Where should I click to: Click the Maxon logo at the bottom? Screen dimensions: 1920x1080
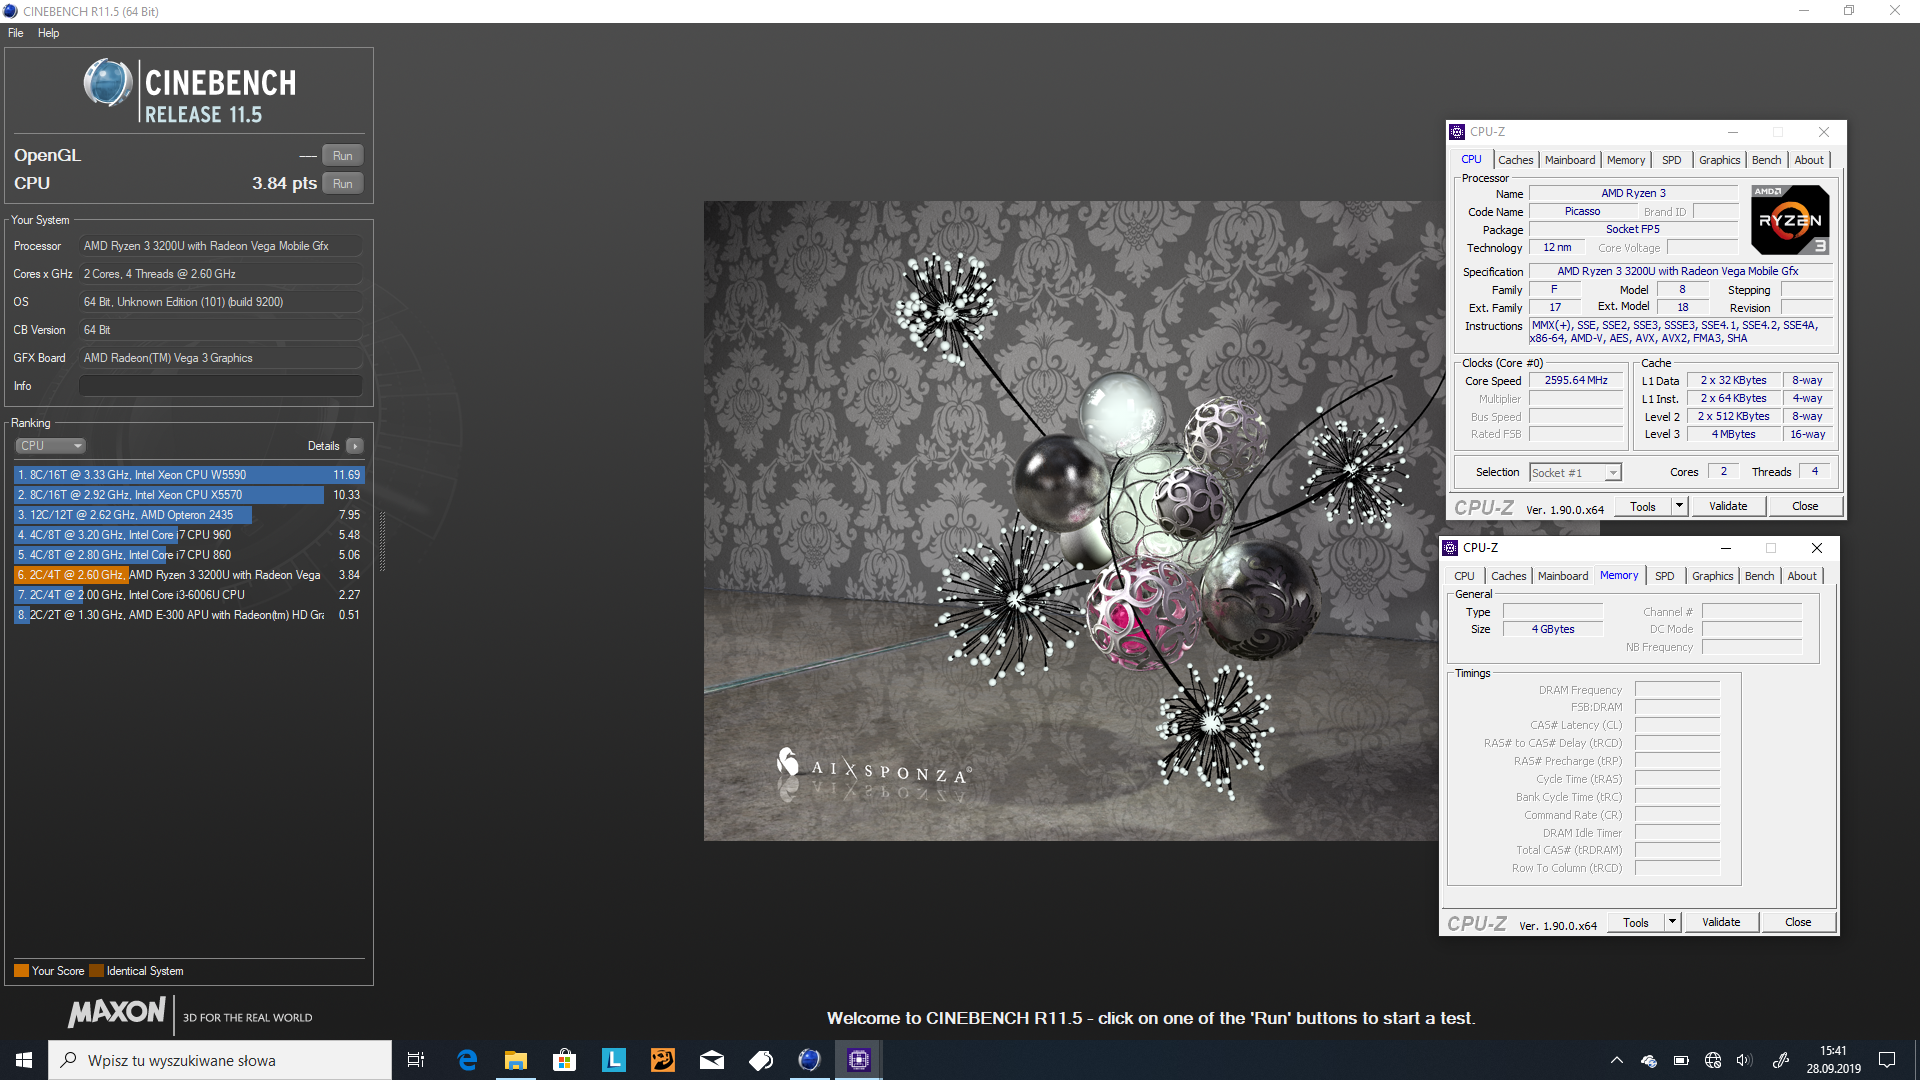click(117, 1012)
